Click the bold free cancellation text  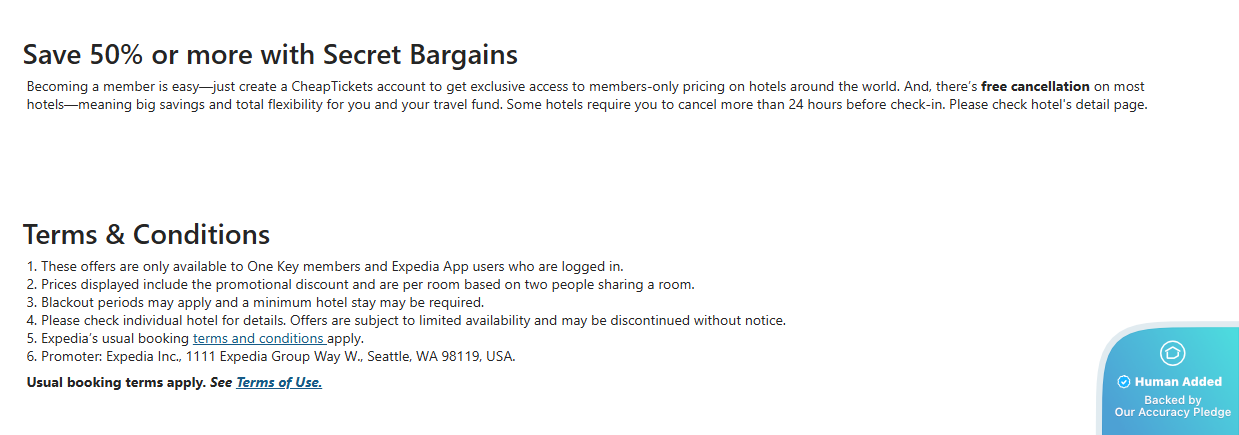[x=1035, y=87]
